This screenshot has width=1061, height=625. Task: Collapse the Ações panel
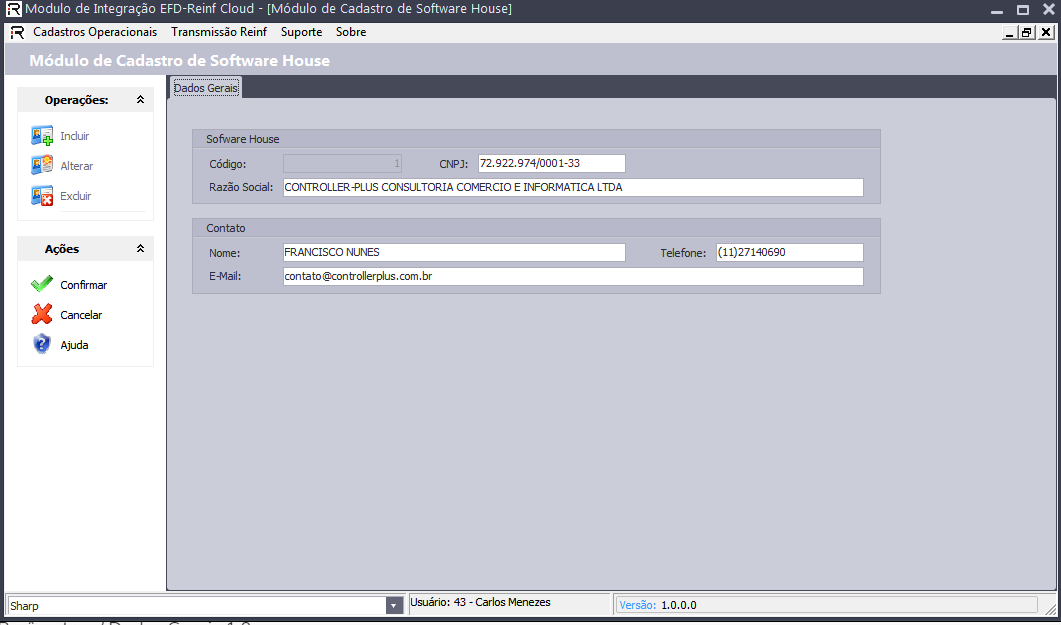(140, 248)
